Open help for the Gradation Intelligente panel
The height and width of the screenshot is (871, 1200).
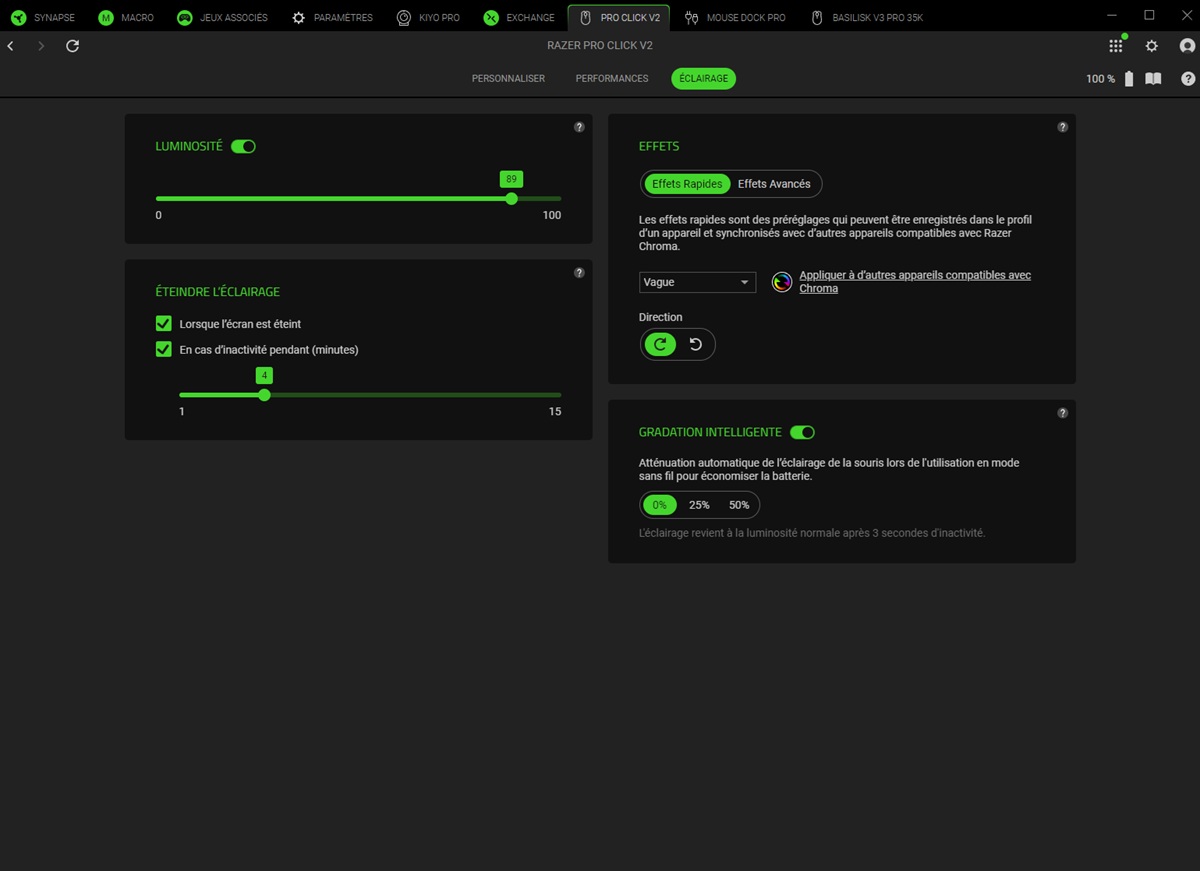click(x=1062, y=413)
